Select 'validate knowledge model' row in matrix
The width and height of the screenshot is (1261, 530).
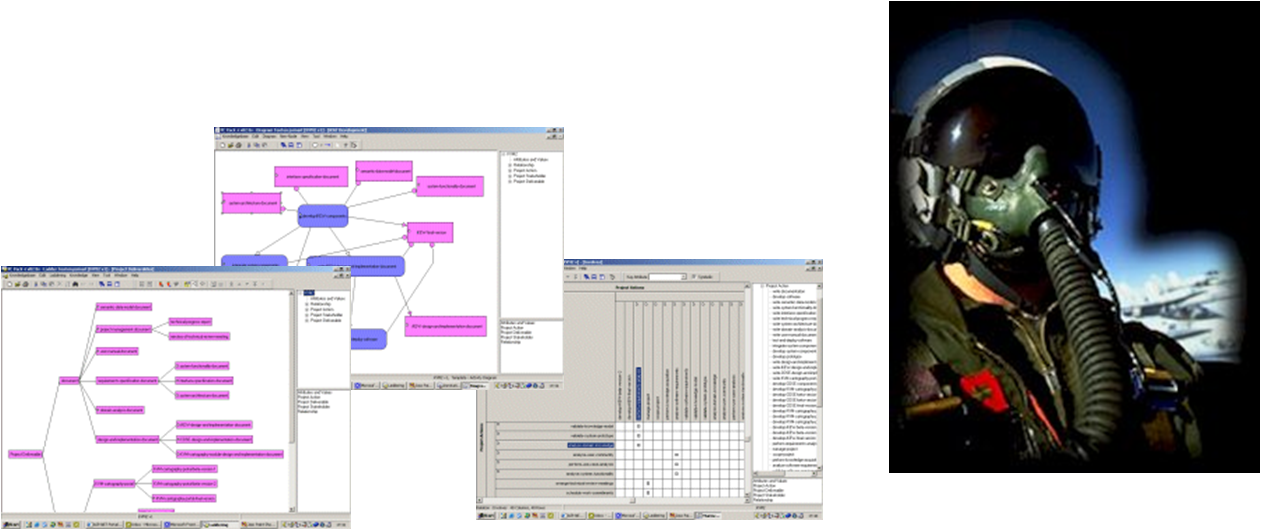[x=556, y=426]
